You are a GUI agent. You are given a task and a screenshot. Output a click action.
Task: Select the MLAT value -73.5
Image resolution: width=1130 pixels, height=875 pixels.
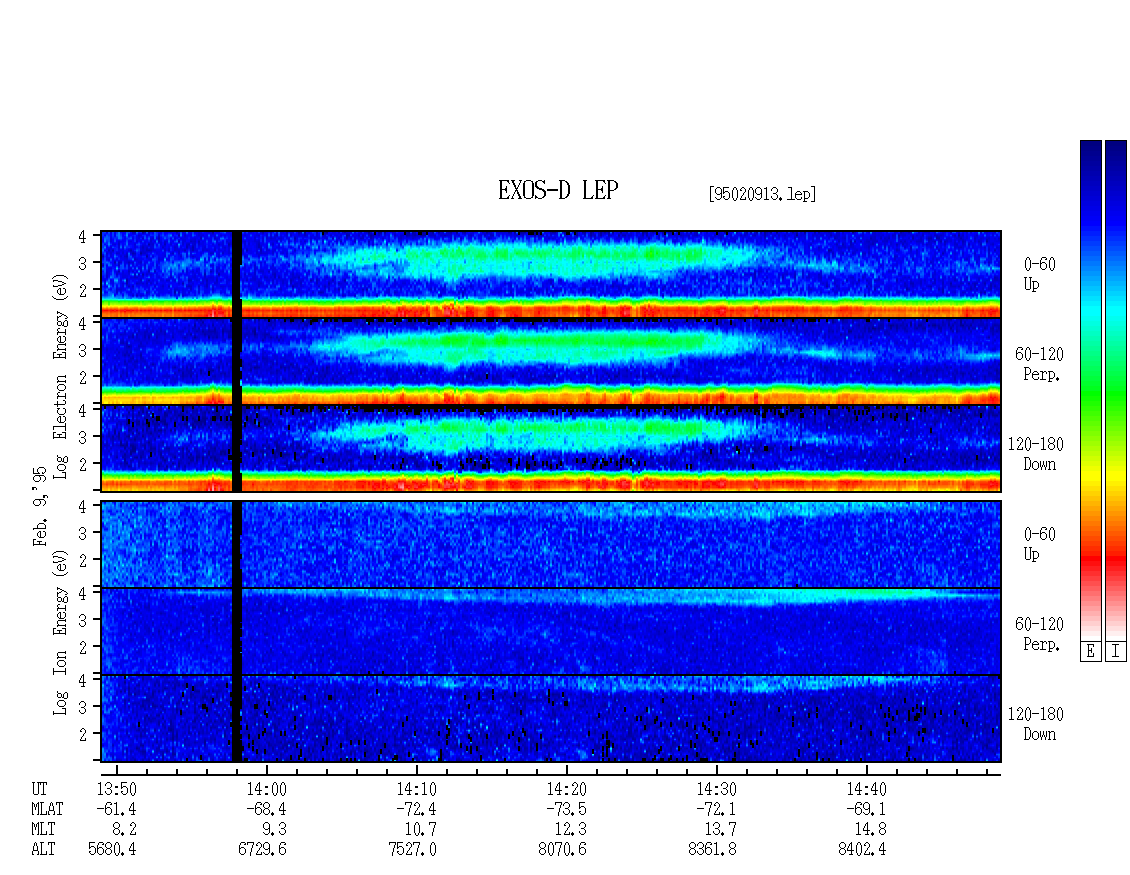pyautogui.click(x=566, y=809)
